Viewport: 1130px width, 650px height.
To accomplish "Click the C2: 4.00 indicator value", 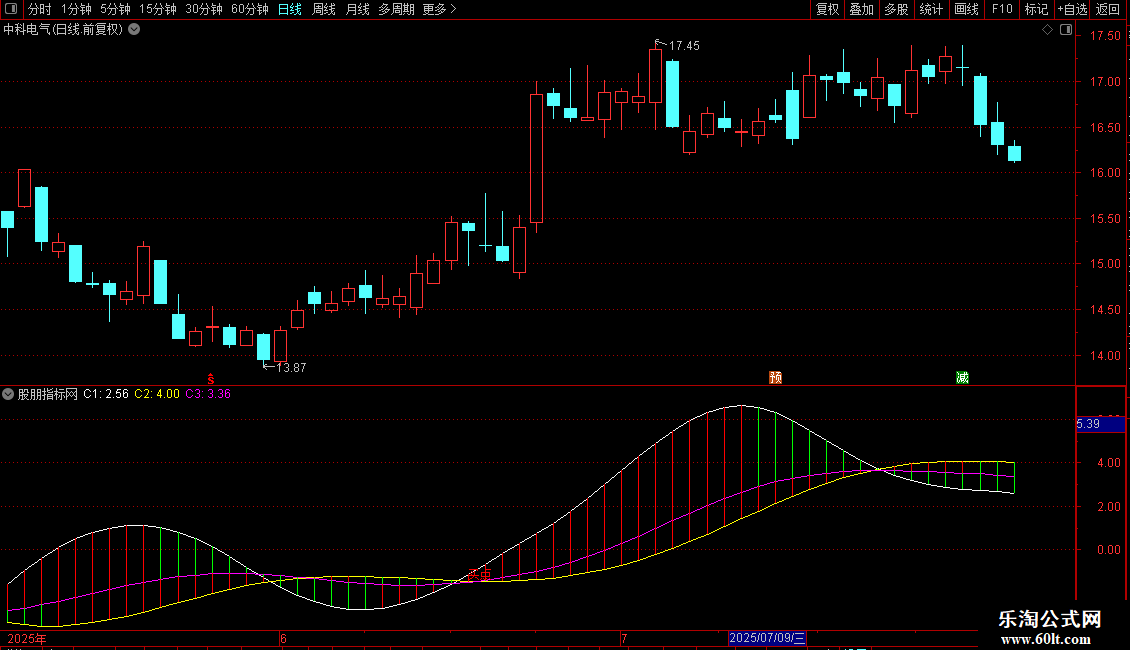I will point(157,394).
